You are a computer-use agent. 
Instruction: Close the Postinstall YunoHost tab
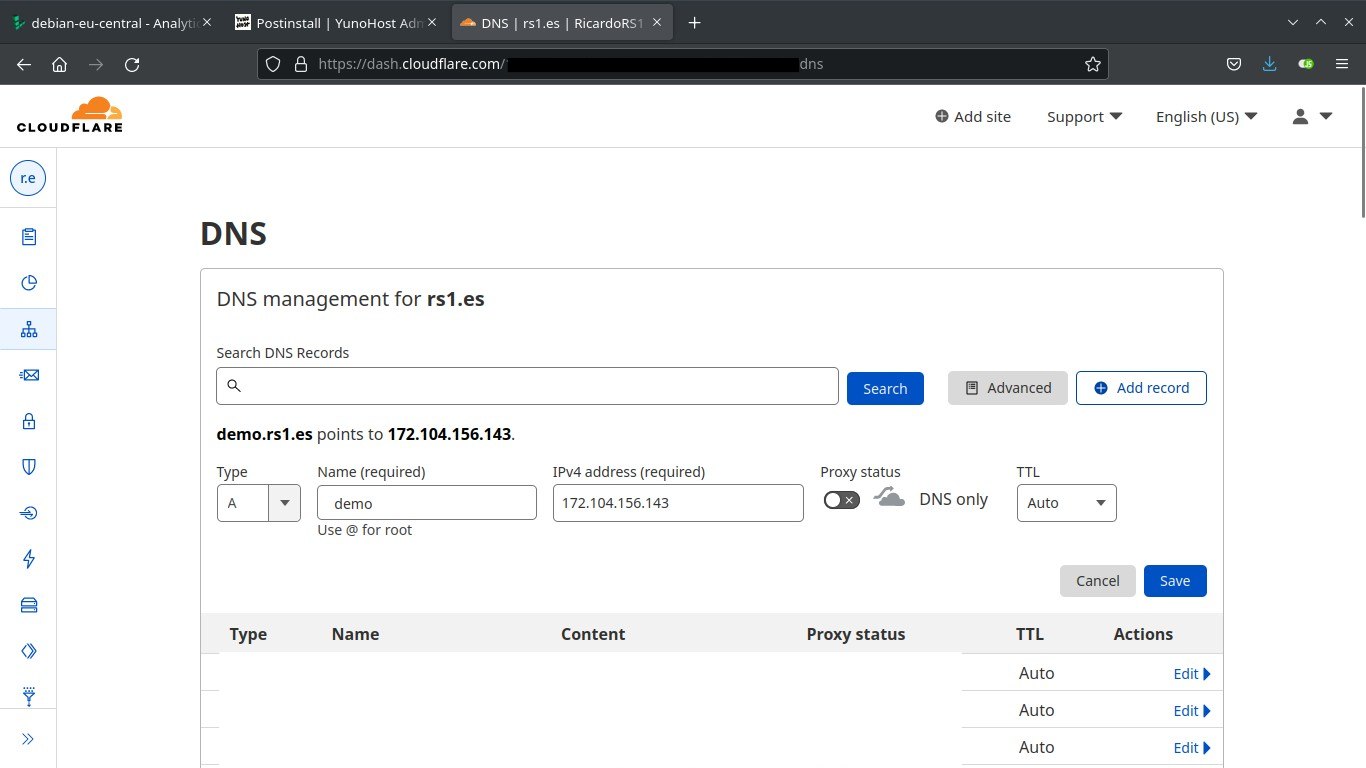pos(431,22)
